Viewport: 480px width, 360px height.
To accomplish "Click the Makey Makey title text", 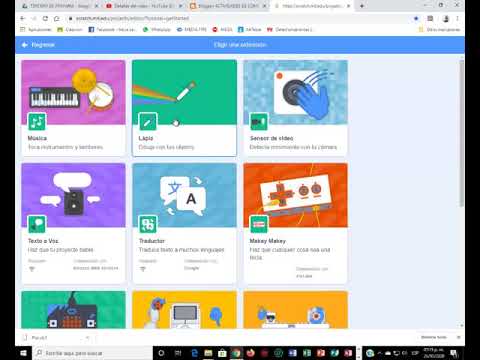I will 268,241.
